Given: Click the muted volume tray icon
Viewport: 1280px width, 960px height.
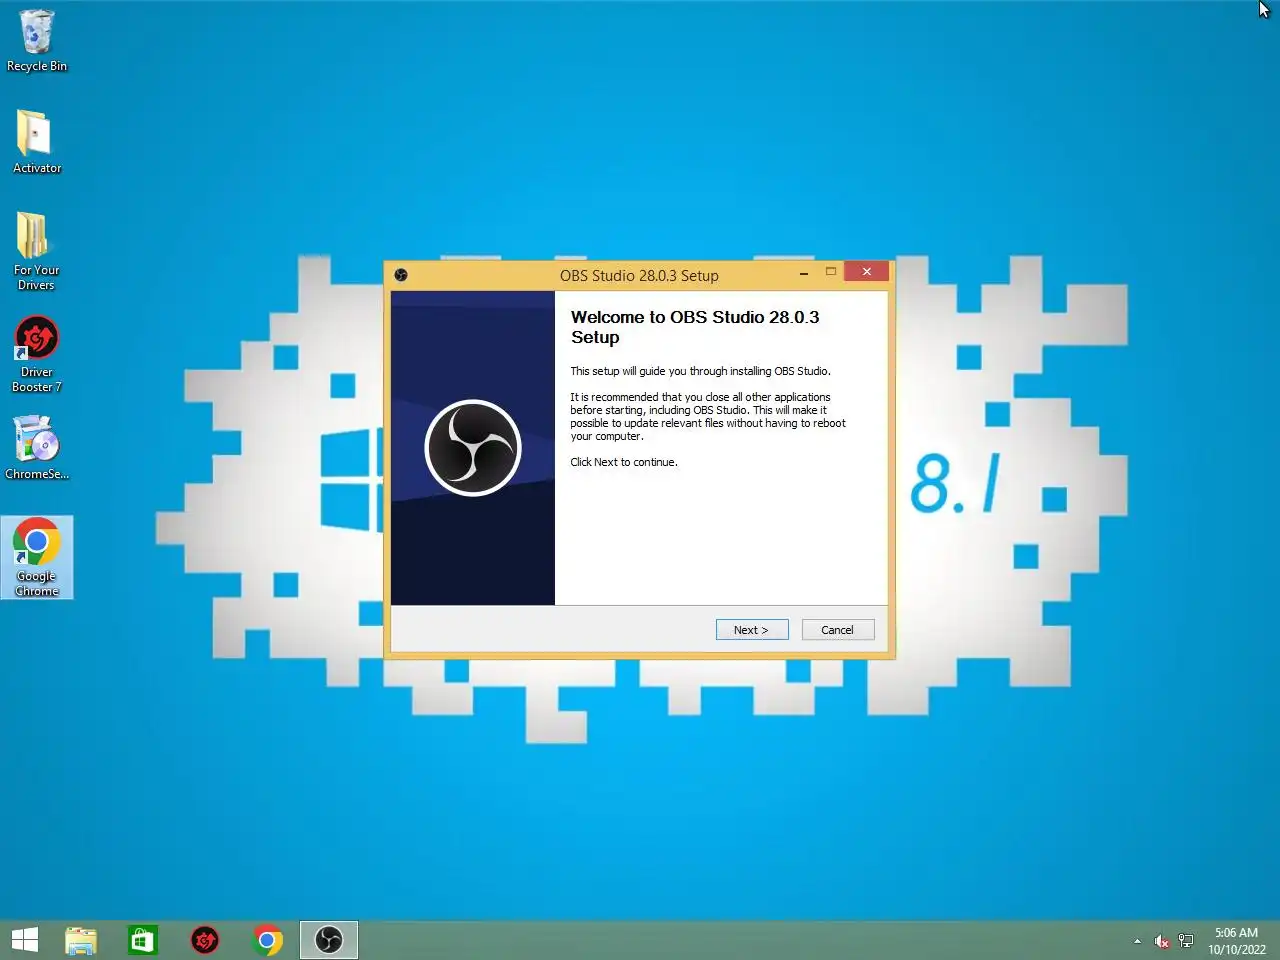Looking at the screenshot, I should point(1161,941).
